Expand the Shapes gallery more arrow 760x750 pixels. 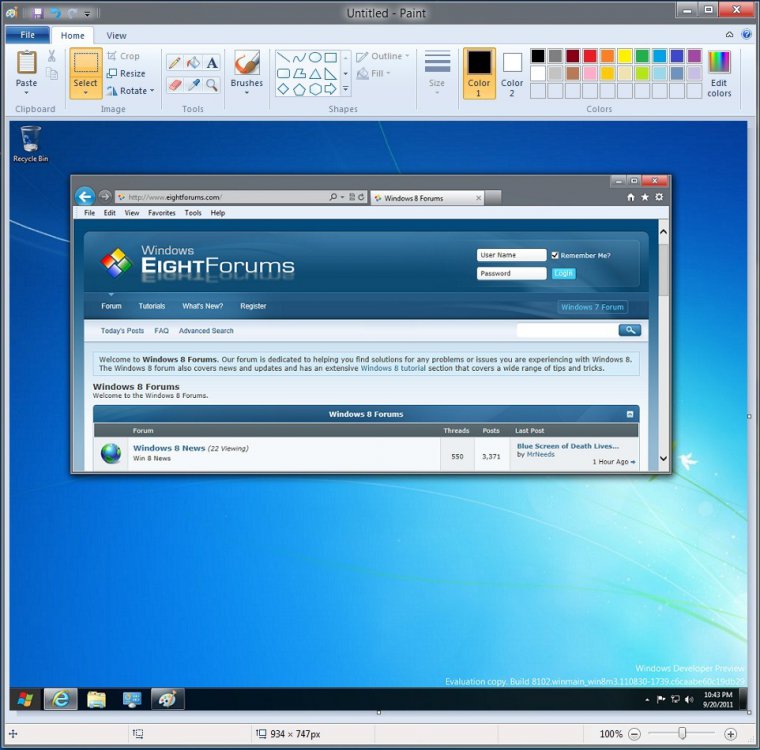pos(346,89)
